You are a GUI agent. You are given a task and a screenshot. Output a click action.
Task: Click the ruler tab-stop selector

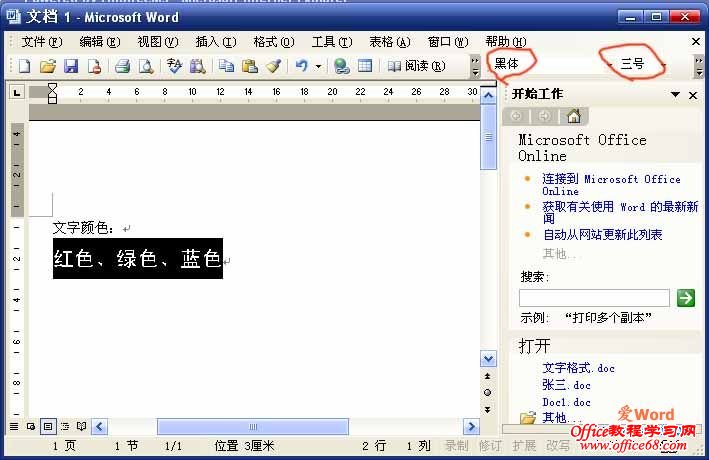coord(17,93)
